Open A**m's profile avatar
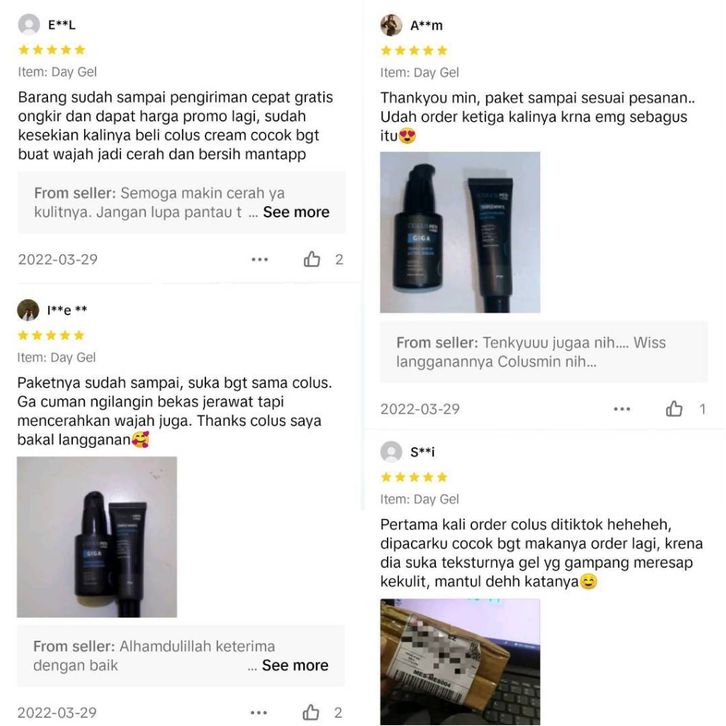Viewport: 726px width, 726px height. pyautogui.click(x=391, y=25)
